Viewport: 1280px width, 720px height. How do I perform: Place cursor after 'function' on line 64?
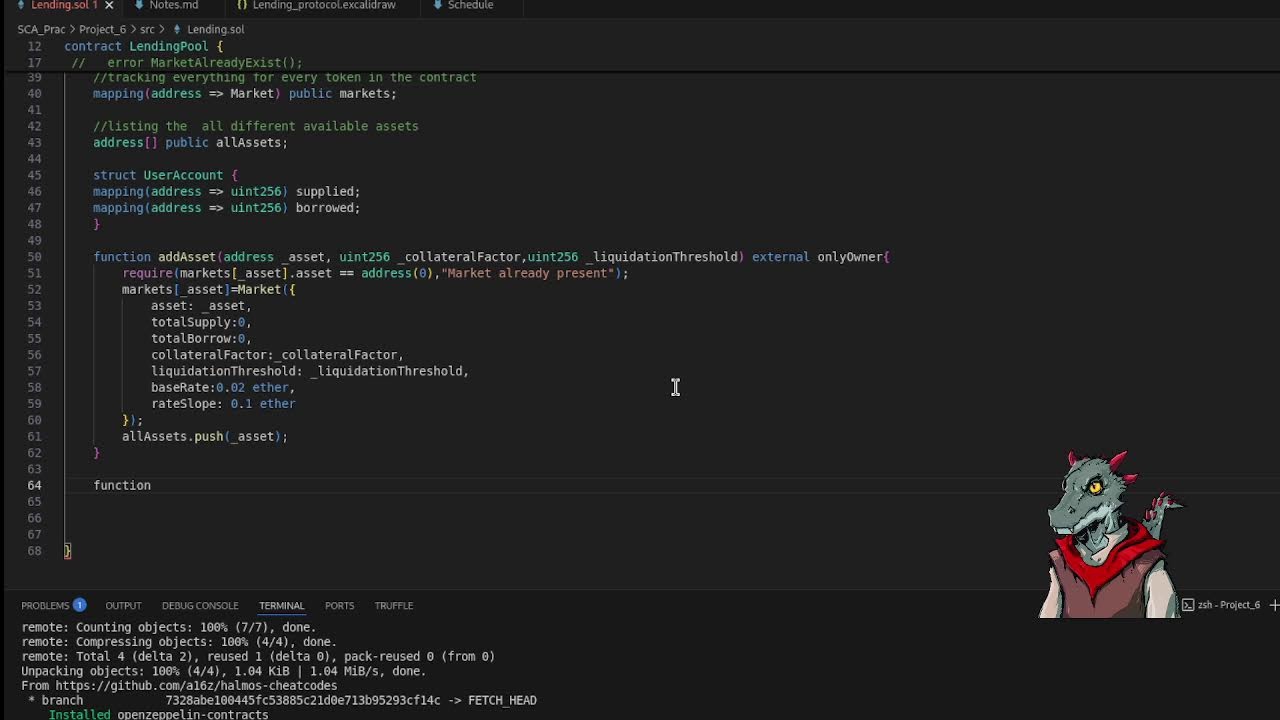click(x=152, y=485)
